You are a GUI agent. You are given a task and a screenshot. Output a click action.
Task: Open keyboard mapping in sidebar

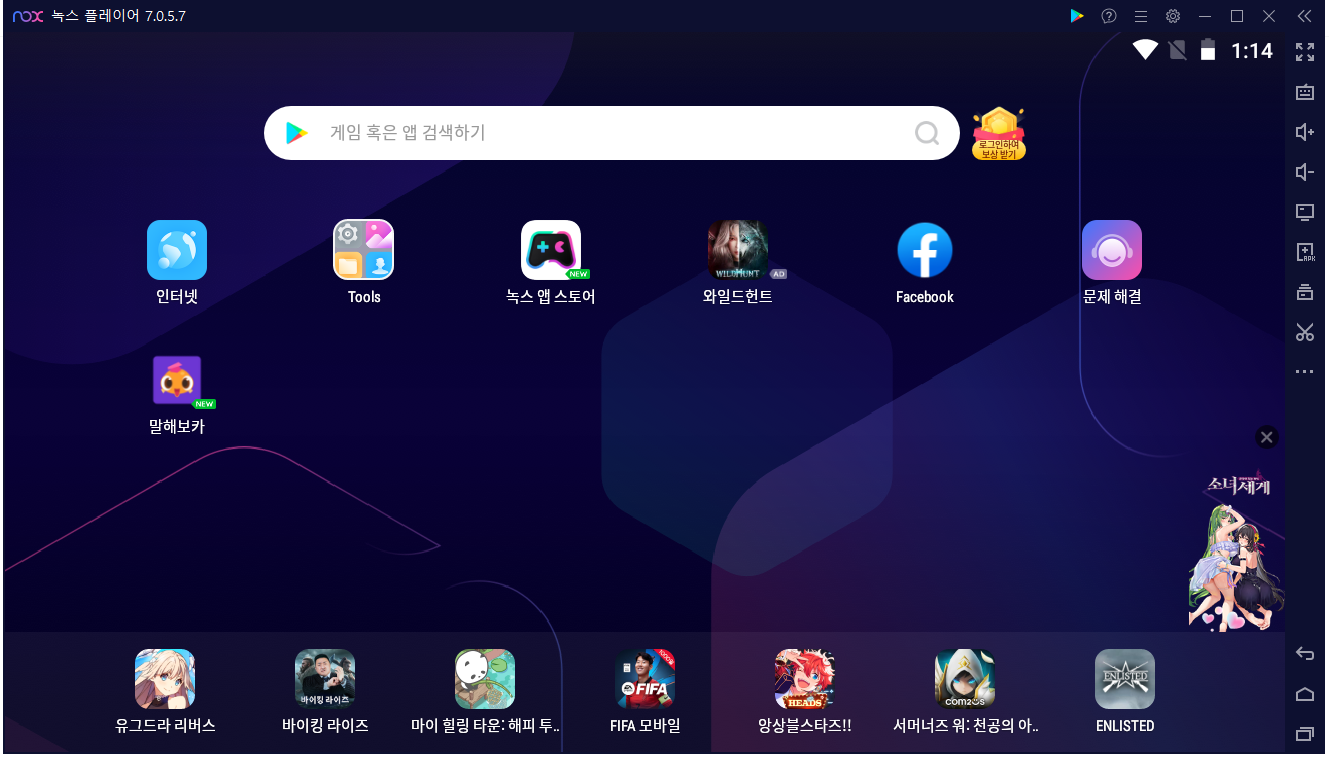click(1305, 92)
